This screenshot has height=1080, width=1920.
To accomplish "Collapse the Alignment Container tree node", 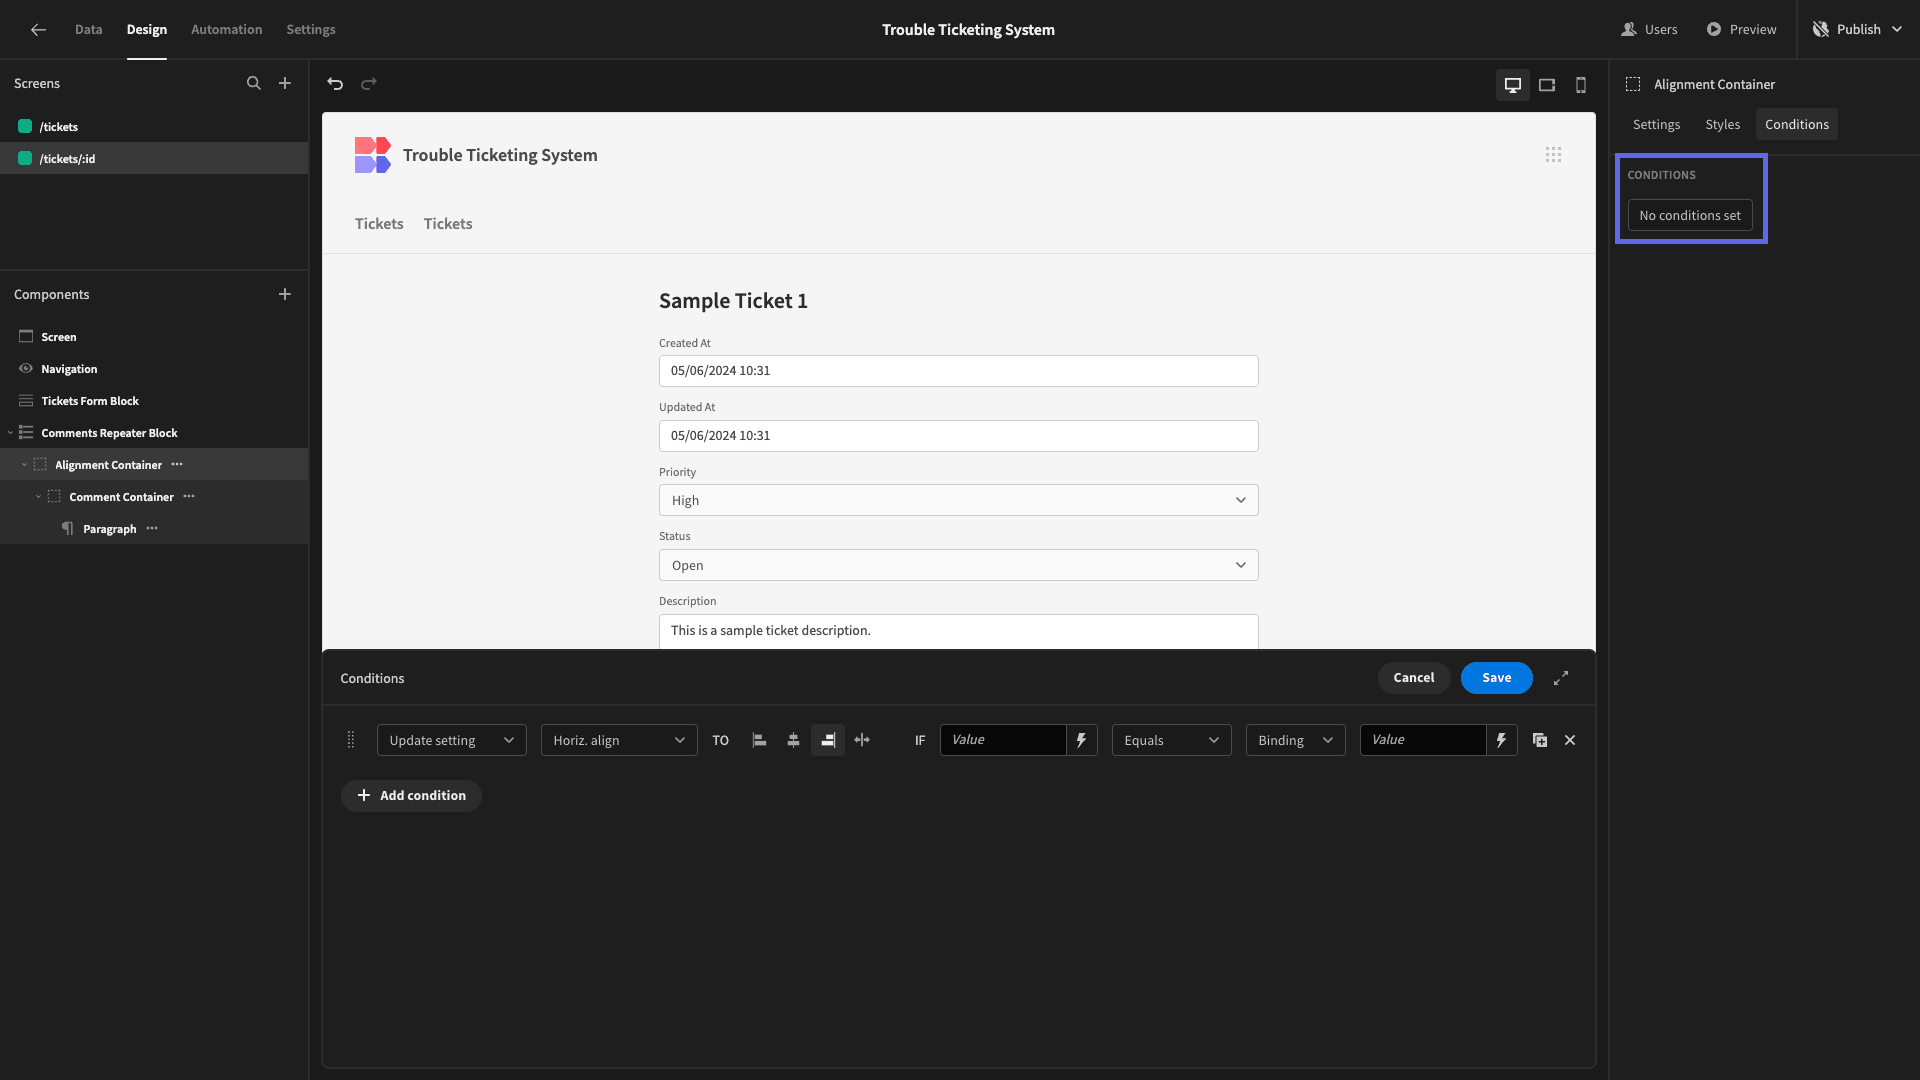I will point(24,465).
